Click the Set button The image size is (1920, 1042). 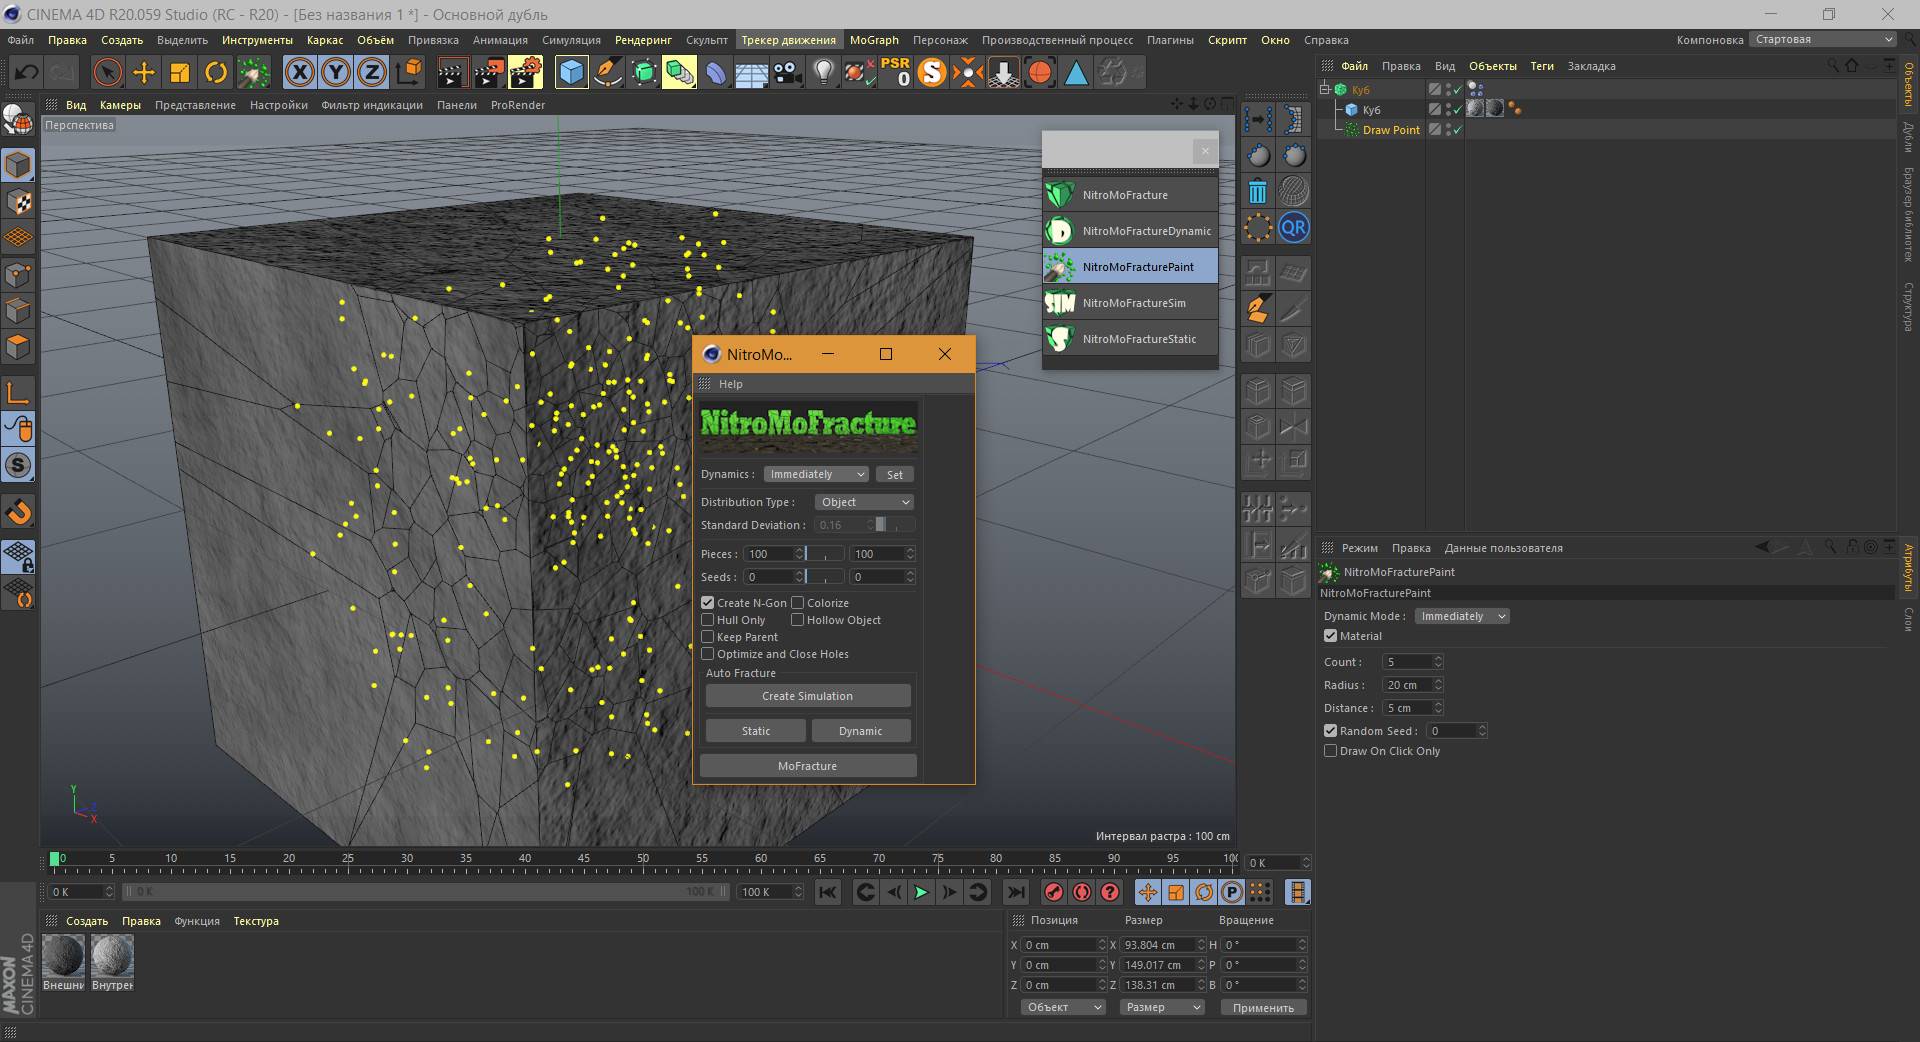[x=895, y=475]
